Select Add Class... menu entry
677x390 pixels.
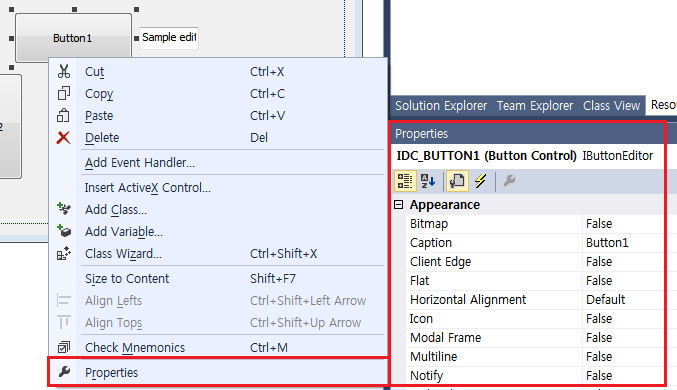tap(218, 209)
